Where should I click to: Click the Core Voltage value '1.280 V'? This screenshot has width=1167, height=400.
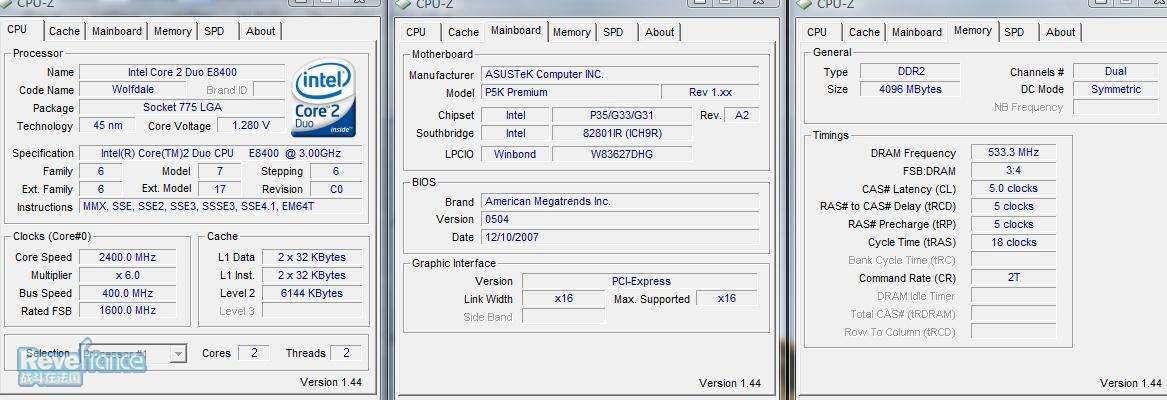click(251, 125)
